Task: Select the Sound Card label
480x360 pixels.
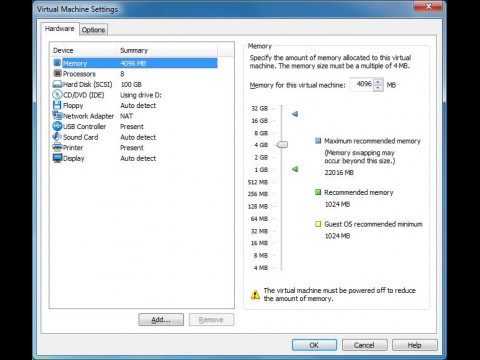Action: [81, 137]
